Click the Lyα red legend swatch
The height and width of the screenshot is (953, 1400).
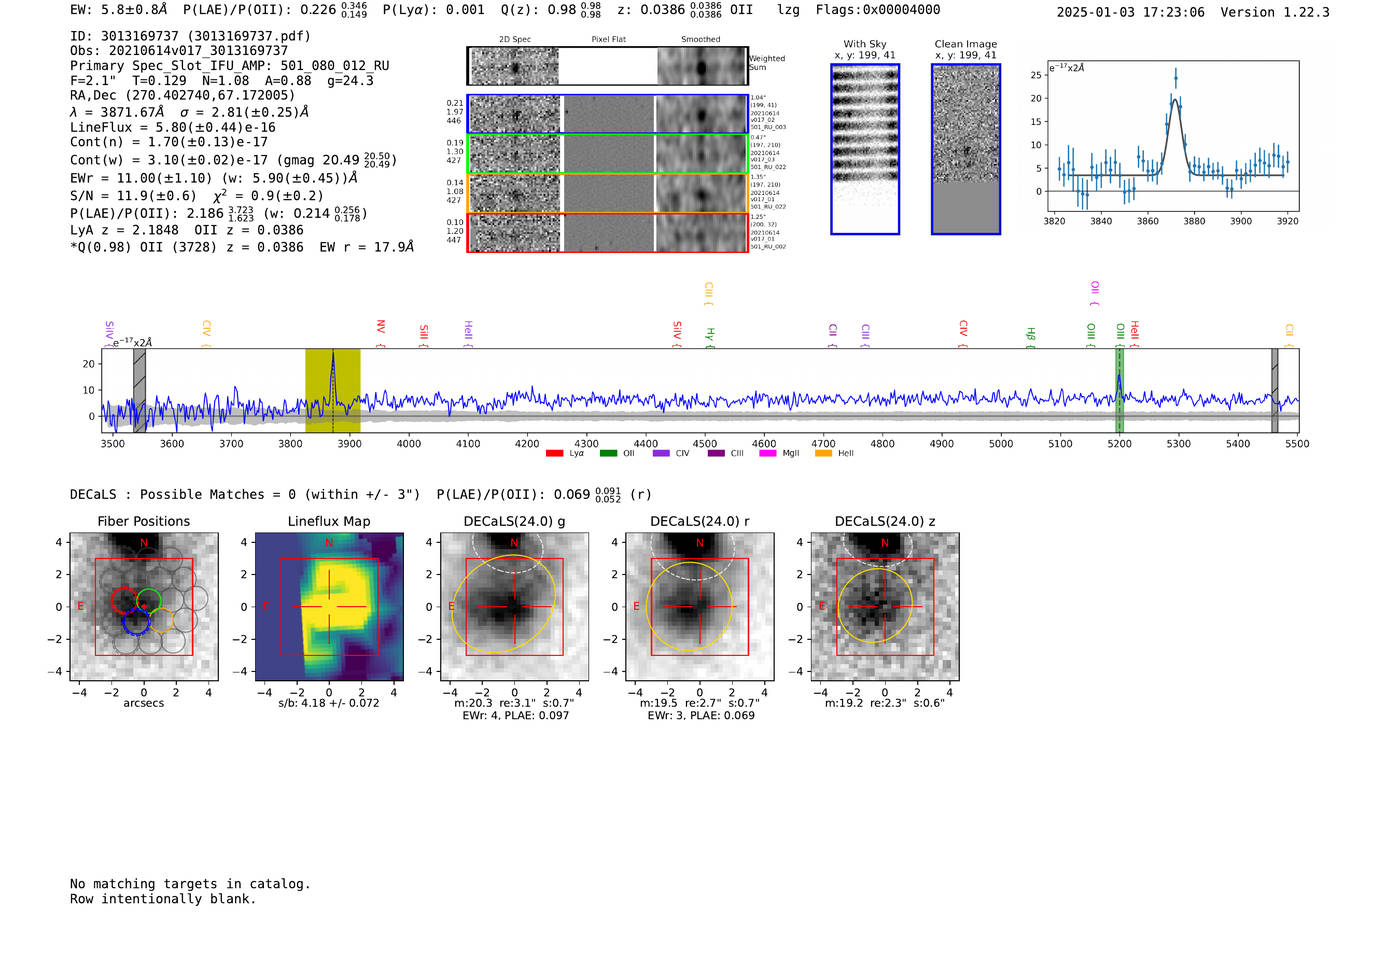click(554, 454)
